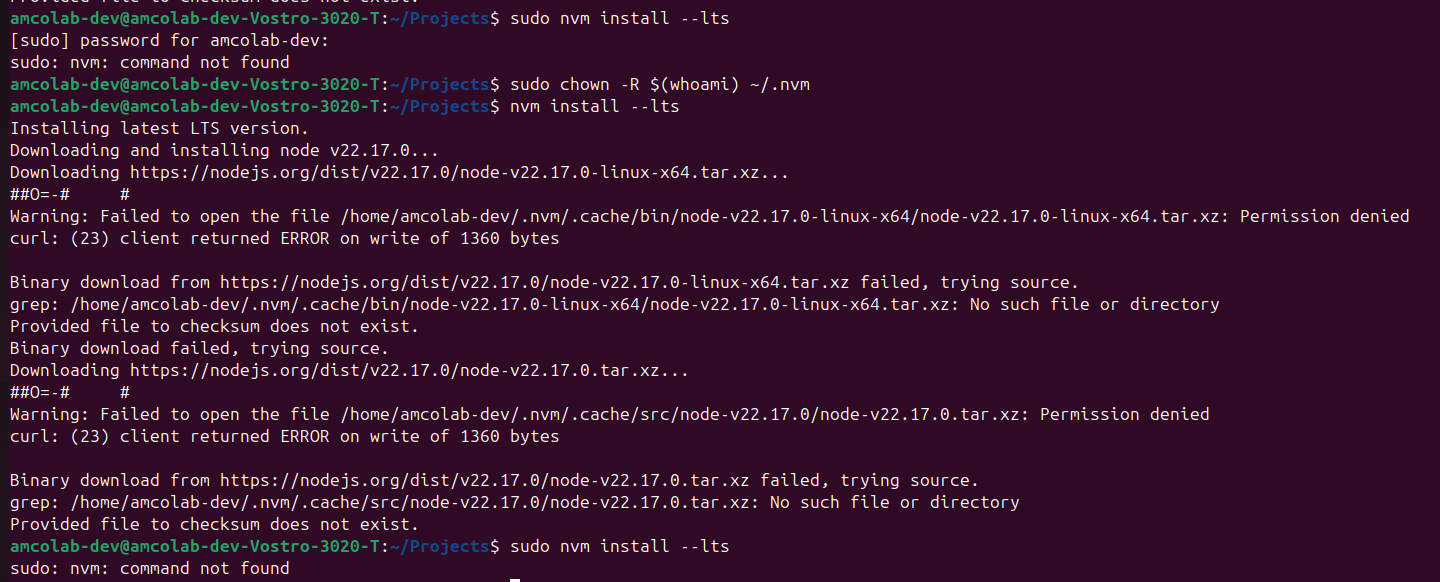Click the "Binary download failed, trying source." line

[x=199, y=348]
